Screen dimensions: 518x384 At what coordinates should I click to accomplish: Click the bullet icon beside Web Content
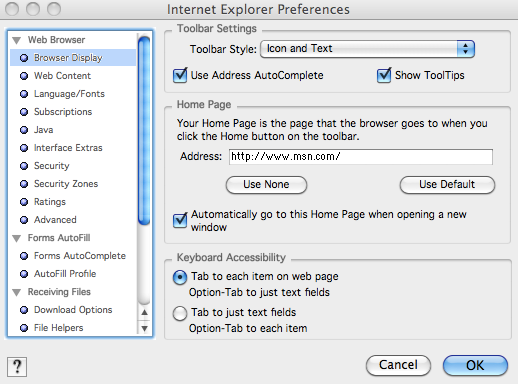tap(24, 76)
